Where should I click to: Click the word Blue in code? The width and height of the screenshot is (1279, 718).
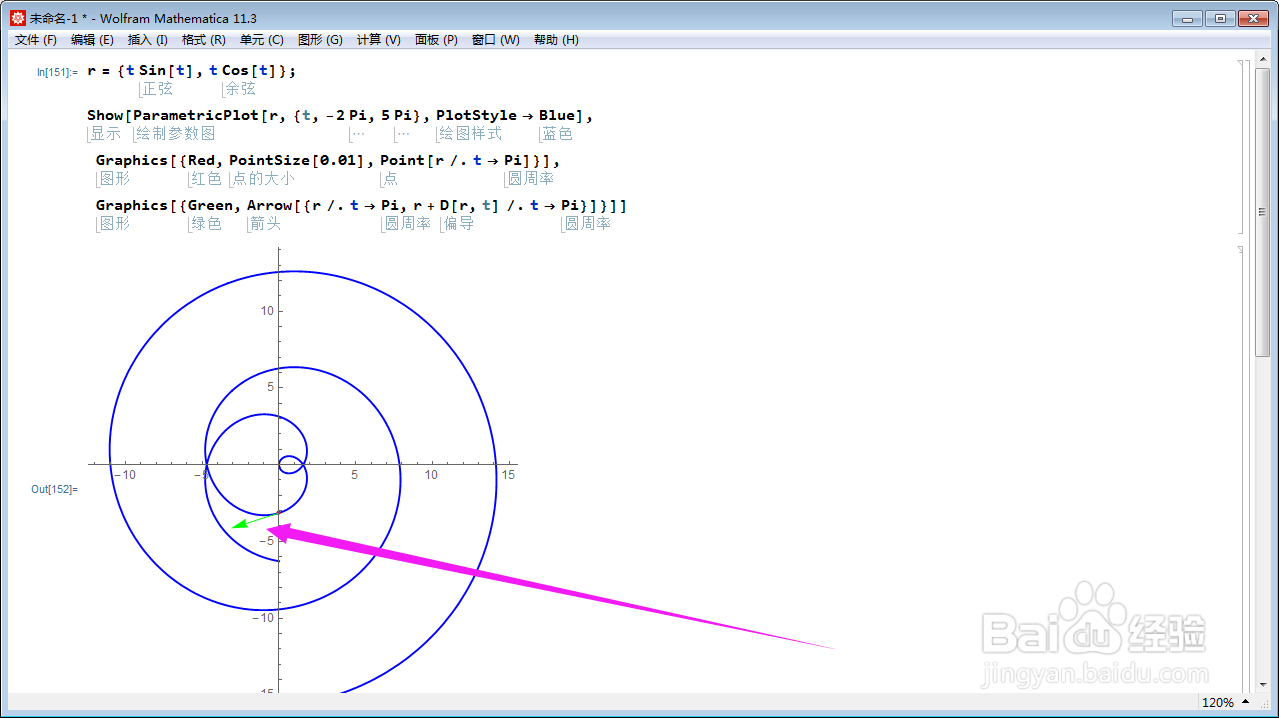pyautogui.click(x=556, y=115)
